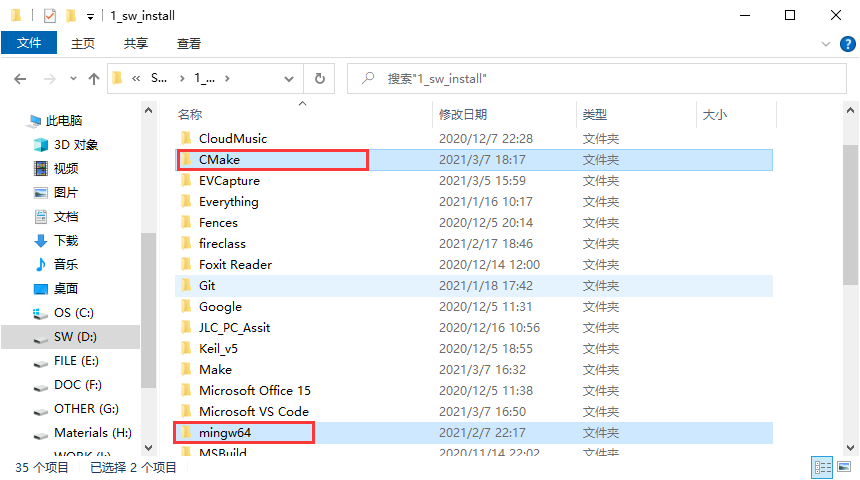
Task: Switch to the 主页 ribbon tab
Action: click(83, 43)
